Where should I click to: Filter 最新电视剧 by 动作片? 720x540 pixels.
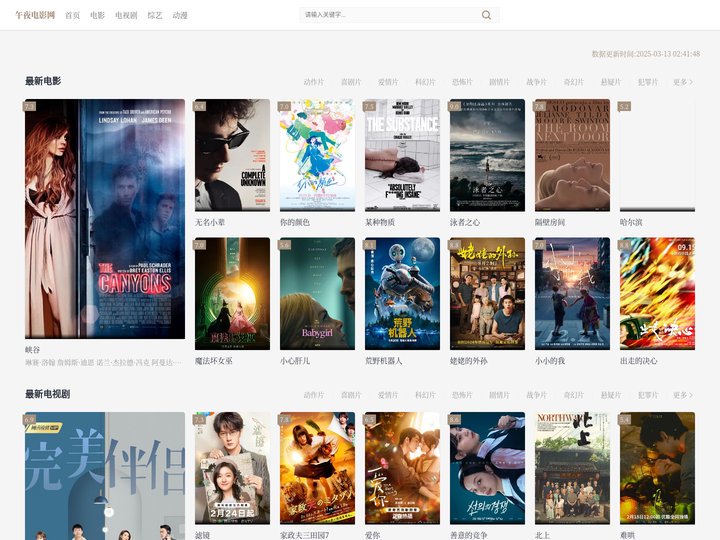(314, 395)
